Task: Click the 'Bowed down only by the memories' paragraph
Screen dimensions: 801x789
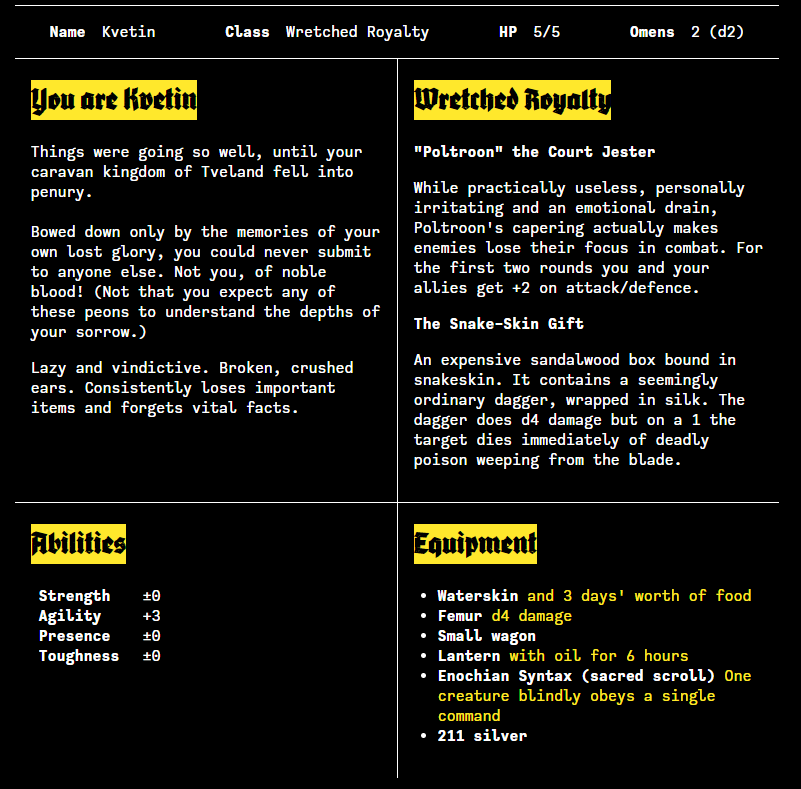Action: 205,282
